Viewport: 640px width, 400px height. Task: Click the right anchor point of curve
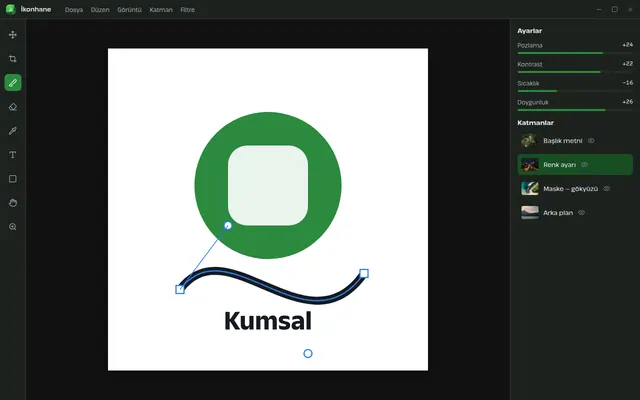click(x=364, y=273)
